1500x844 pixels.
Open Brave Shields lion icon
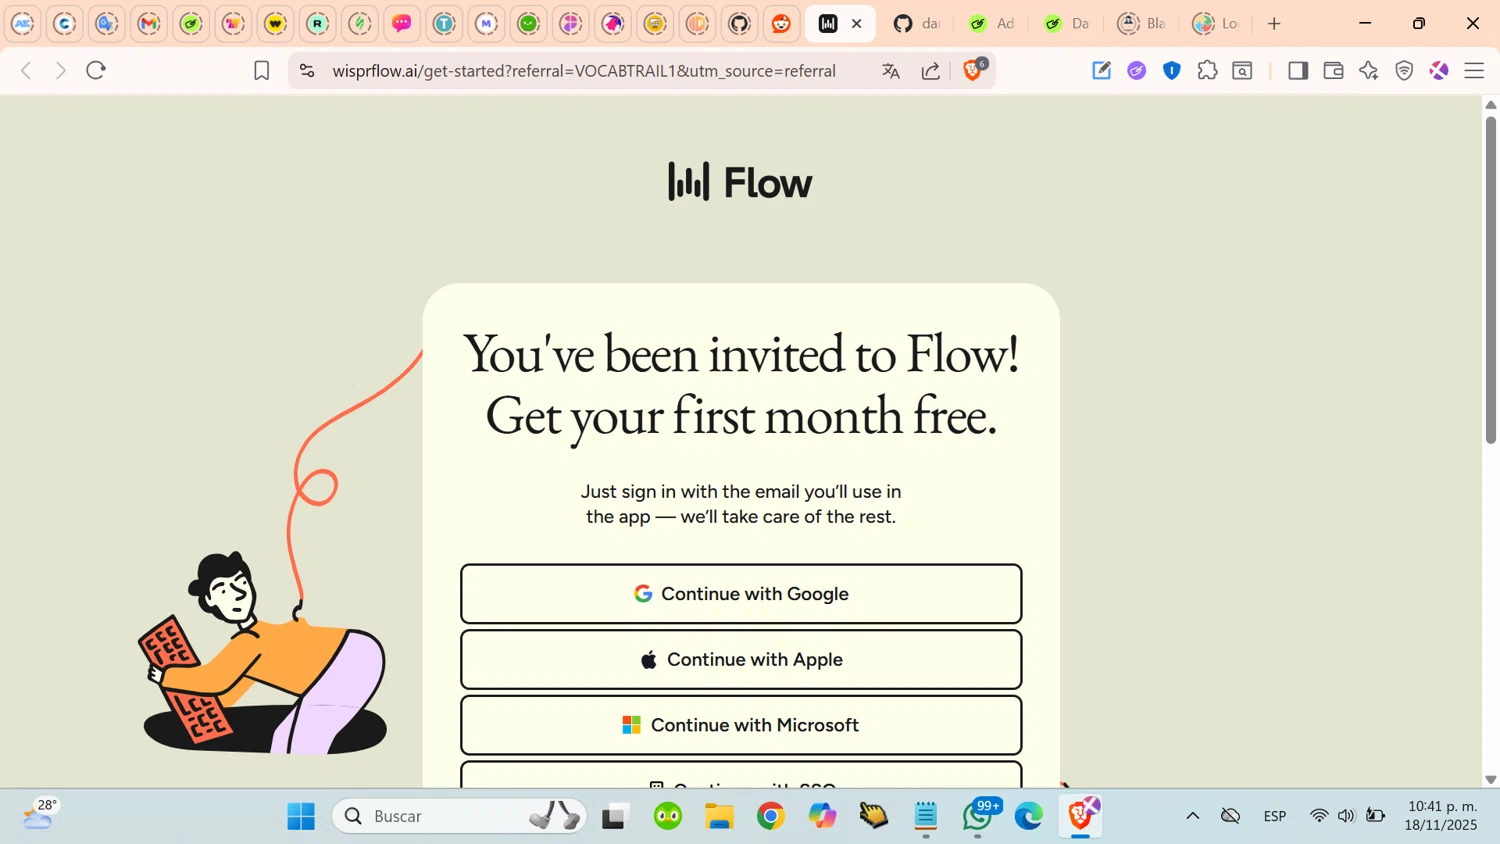(x=973, y=70)
